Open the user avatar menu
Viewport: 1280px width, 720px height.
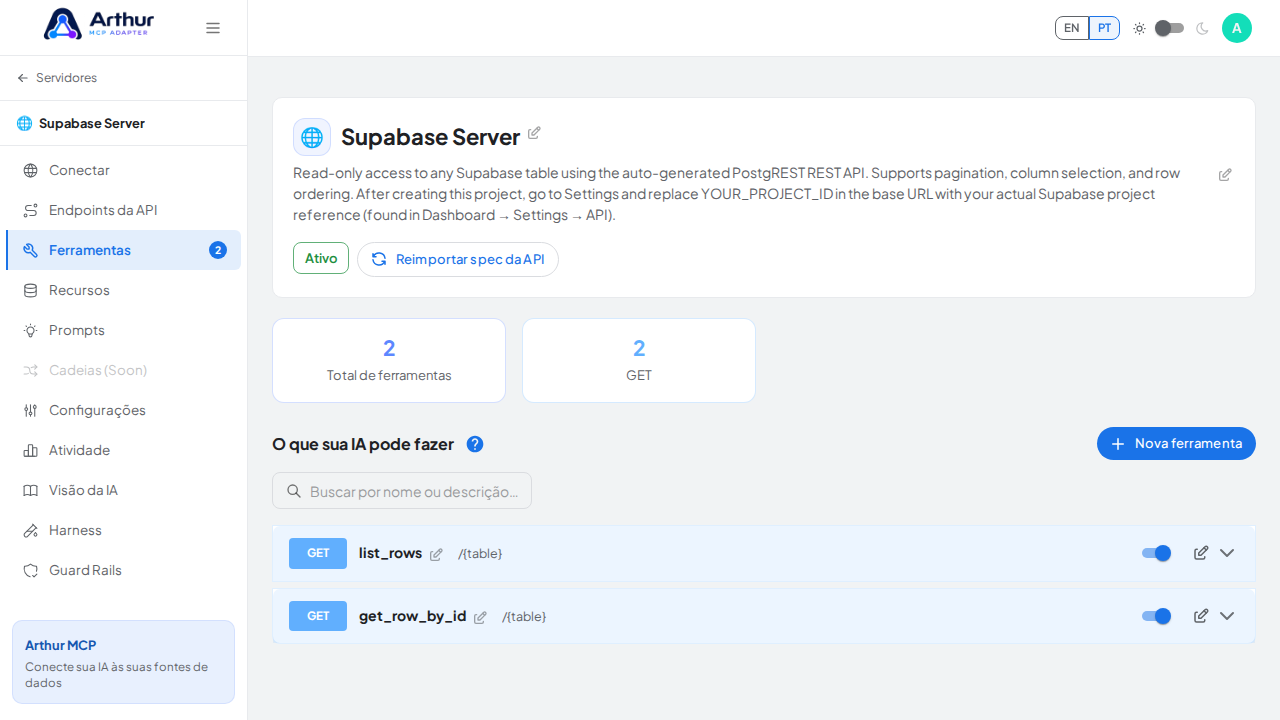coord(1237,28)
